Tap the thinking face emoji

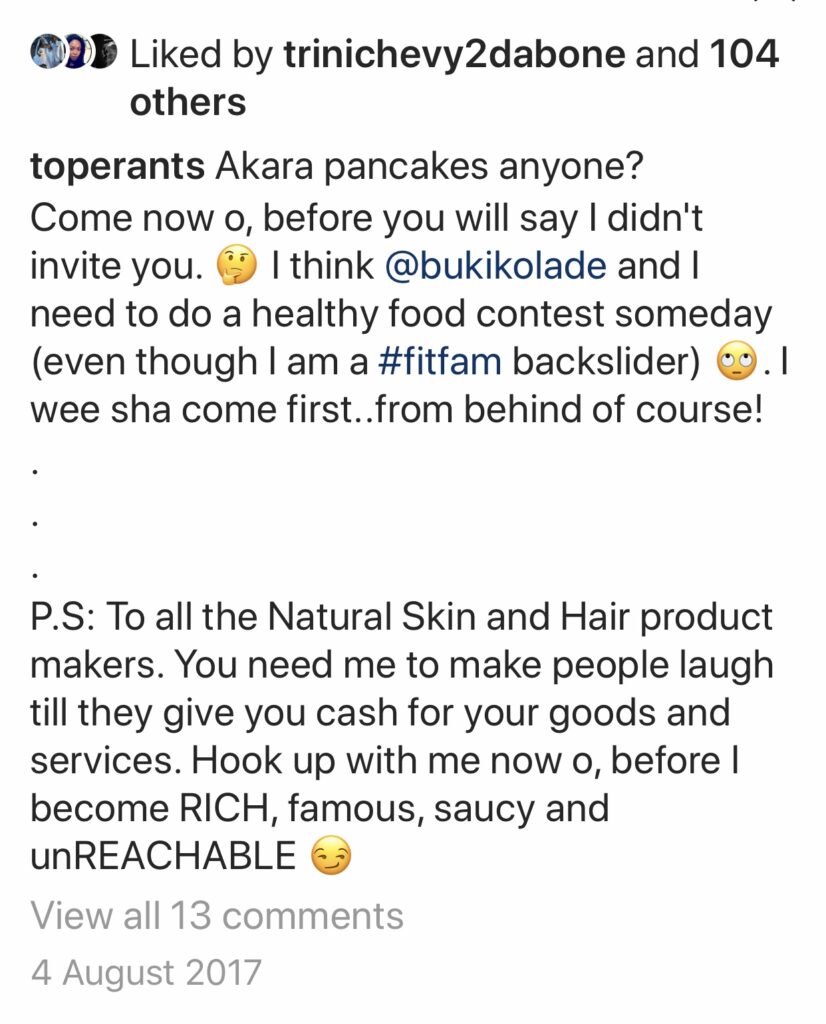click(236, 268)
